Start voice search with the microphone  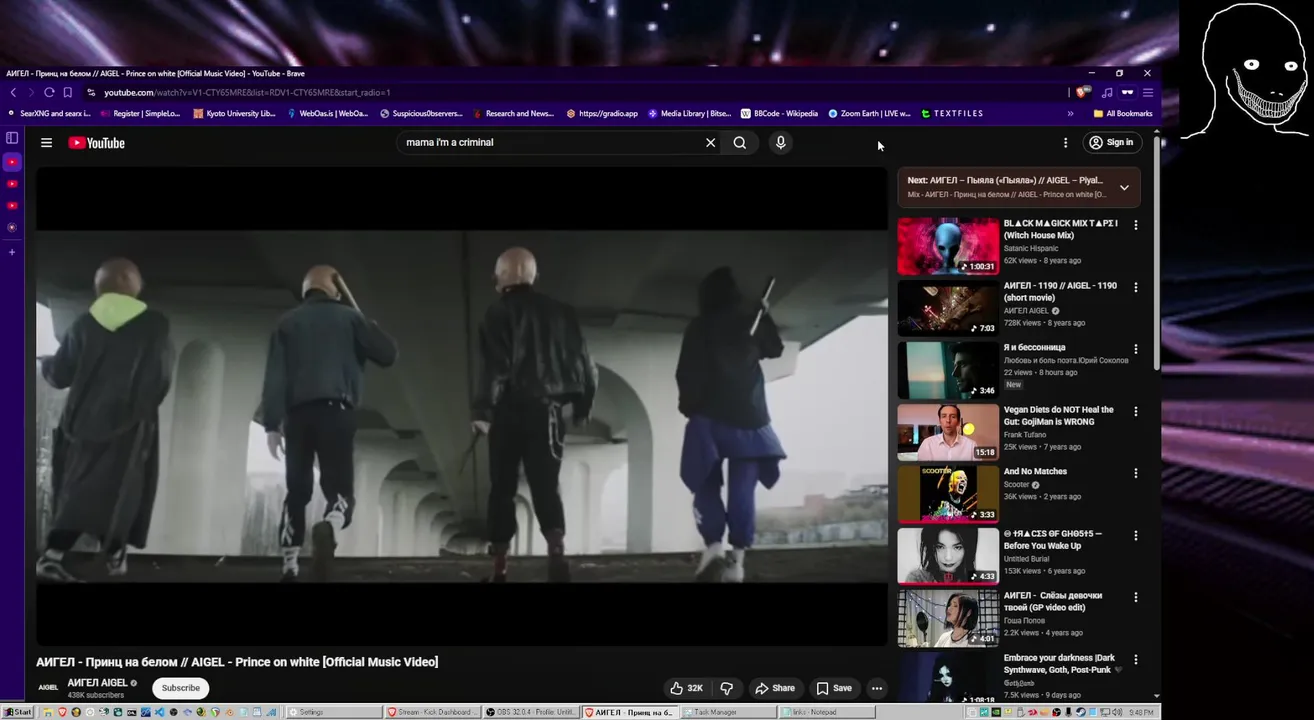tap(781, 143)
